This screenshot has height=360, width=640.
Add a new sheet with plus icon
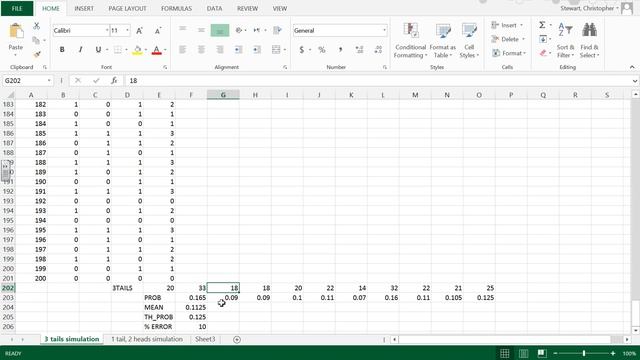[237, 340]
